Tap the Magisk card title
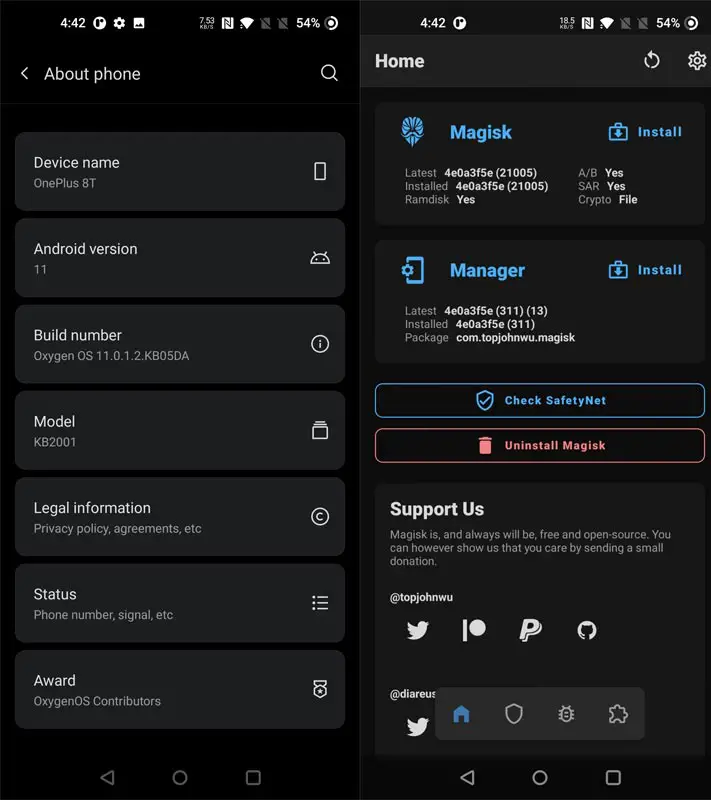Image resolution: width=711 pixels, height=800 pixels. click(480, 132)
